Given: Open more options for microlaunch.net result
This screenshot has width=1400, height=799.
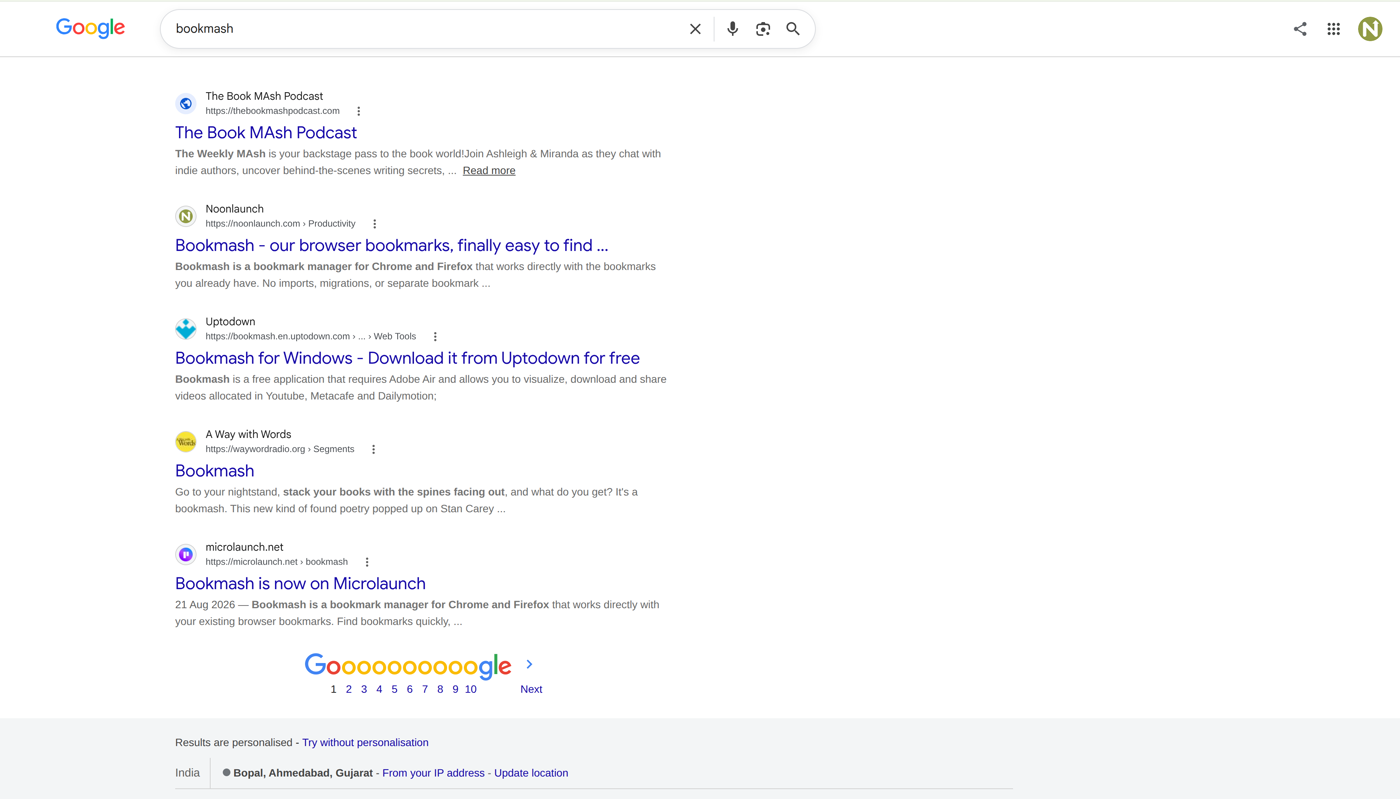Looking at the screenshot, I should [367, 562].
